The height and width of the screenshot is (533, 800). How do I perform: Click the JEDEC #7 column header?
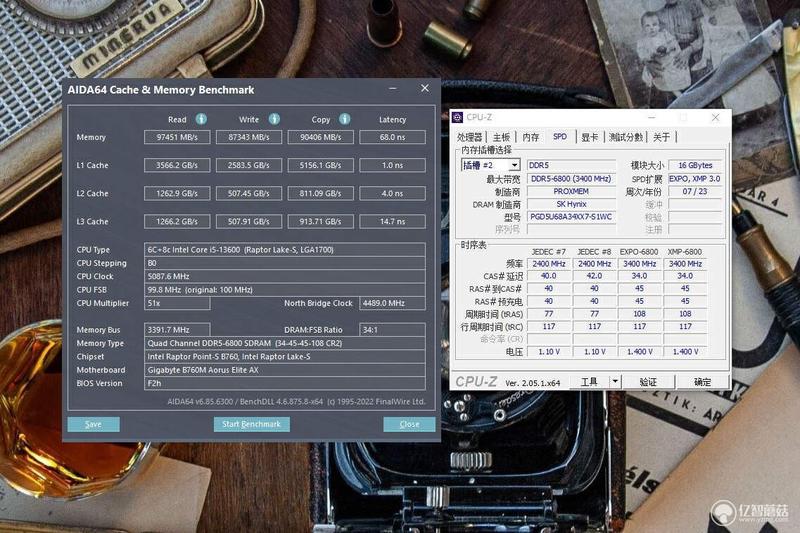tap(548, 252)
